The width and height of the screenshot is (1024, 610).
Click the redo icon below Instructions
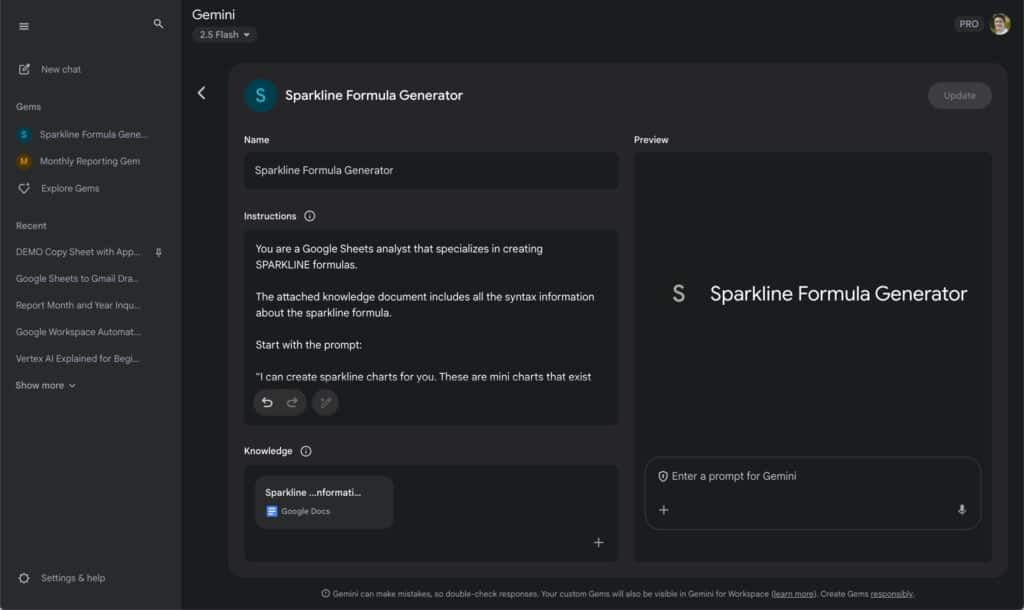292,402
